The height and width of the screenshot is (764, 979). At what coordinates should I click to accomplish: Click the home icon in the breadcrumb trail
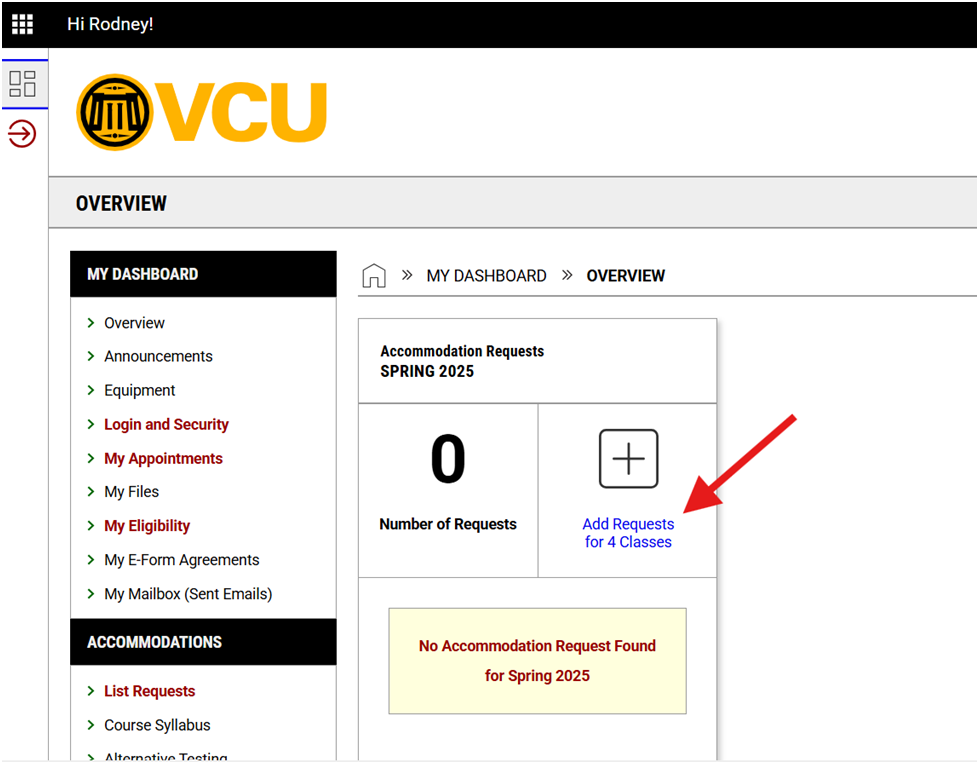click(373, 275)
